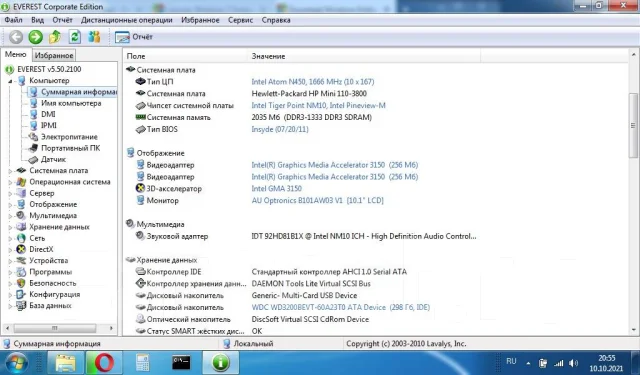Image resolution: width=640 pixels, height=375 pixels.
Task: Open the Отчёт menu in menu bar
Action: [x=62, y=20]
